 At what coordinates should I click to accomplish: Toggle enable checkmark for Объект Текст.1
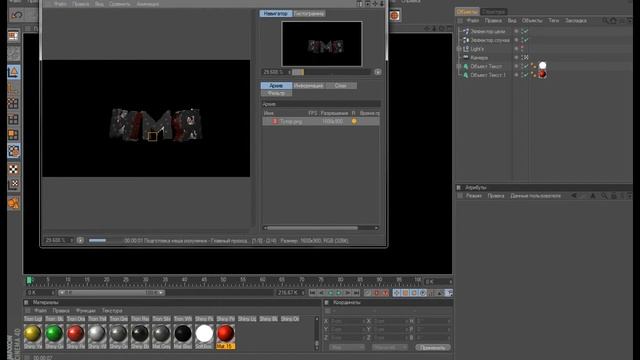pyautogui.click(x=526, y=75)
